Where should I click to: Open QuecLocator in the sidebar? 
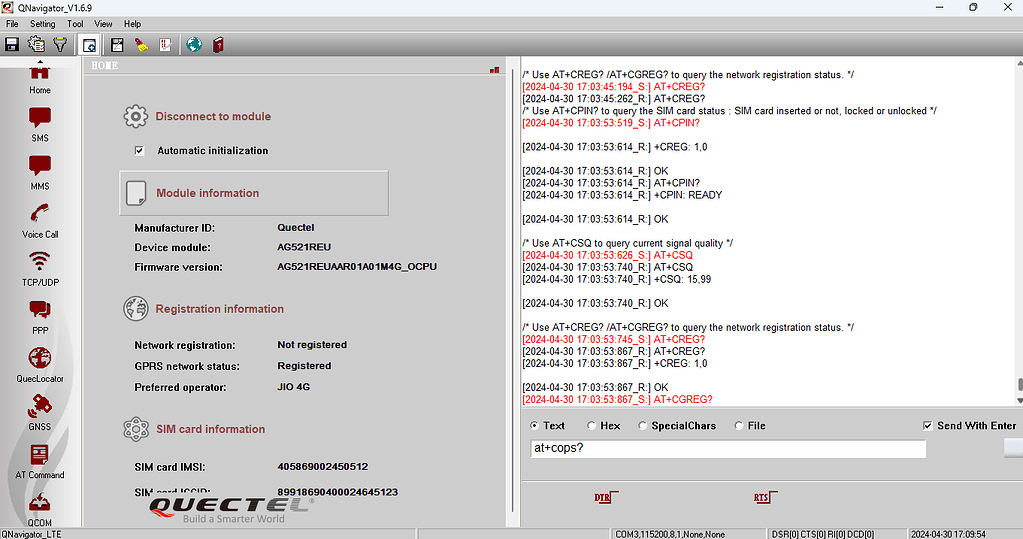coord(40,365)
